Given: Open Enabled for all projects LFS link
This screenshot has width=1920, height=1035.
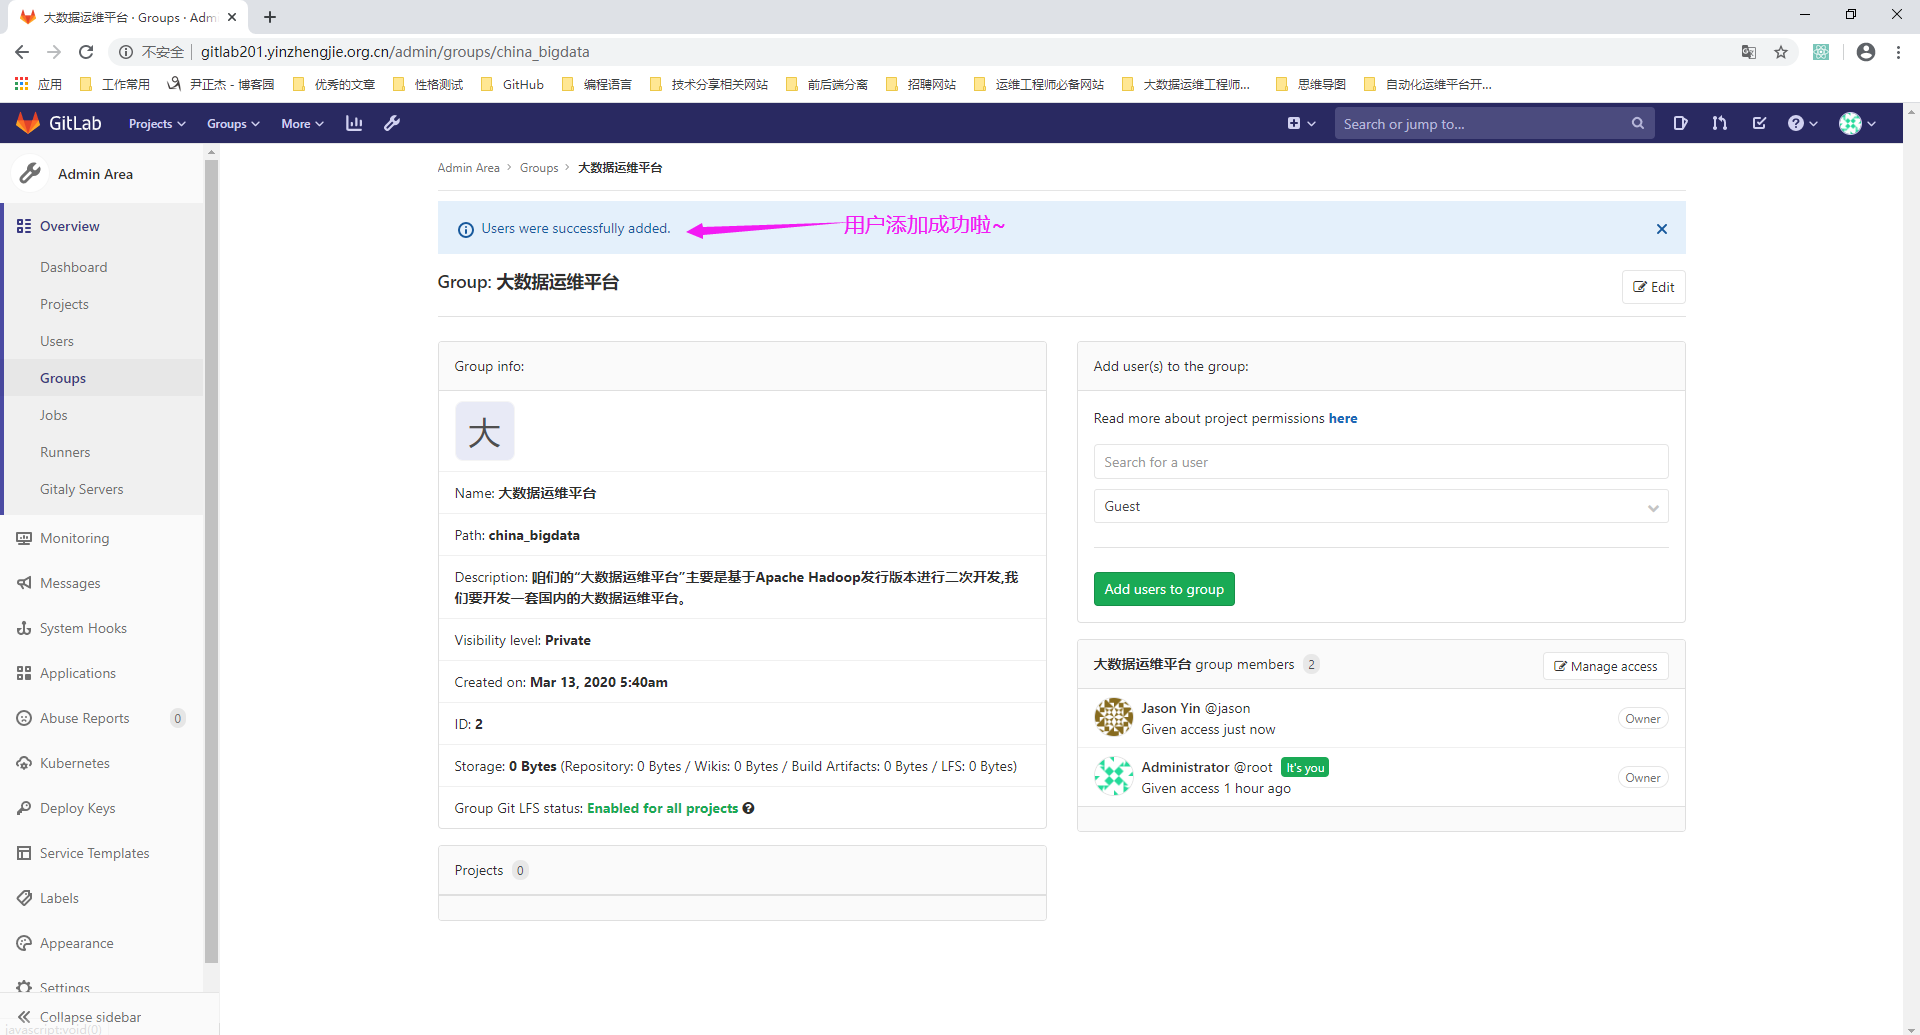Looking at the screenshot, I should (662, 808).
